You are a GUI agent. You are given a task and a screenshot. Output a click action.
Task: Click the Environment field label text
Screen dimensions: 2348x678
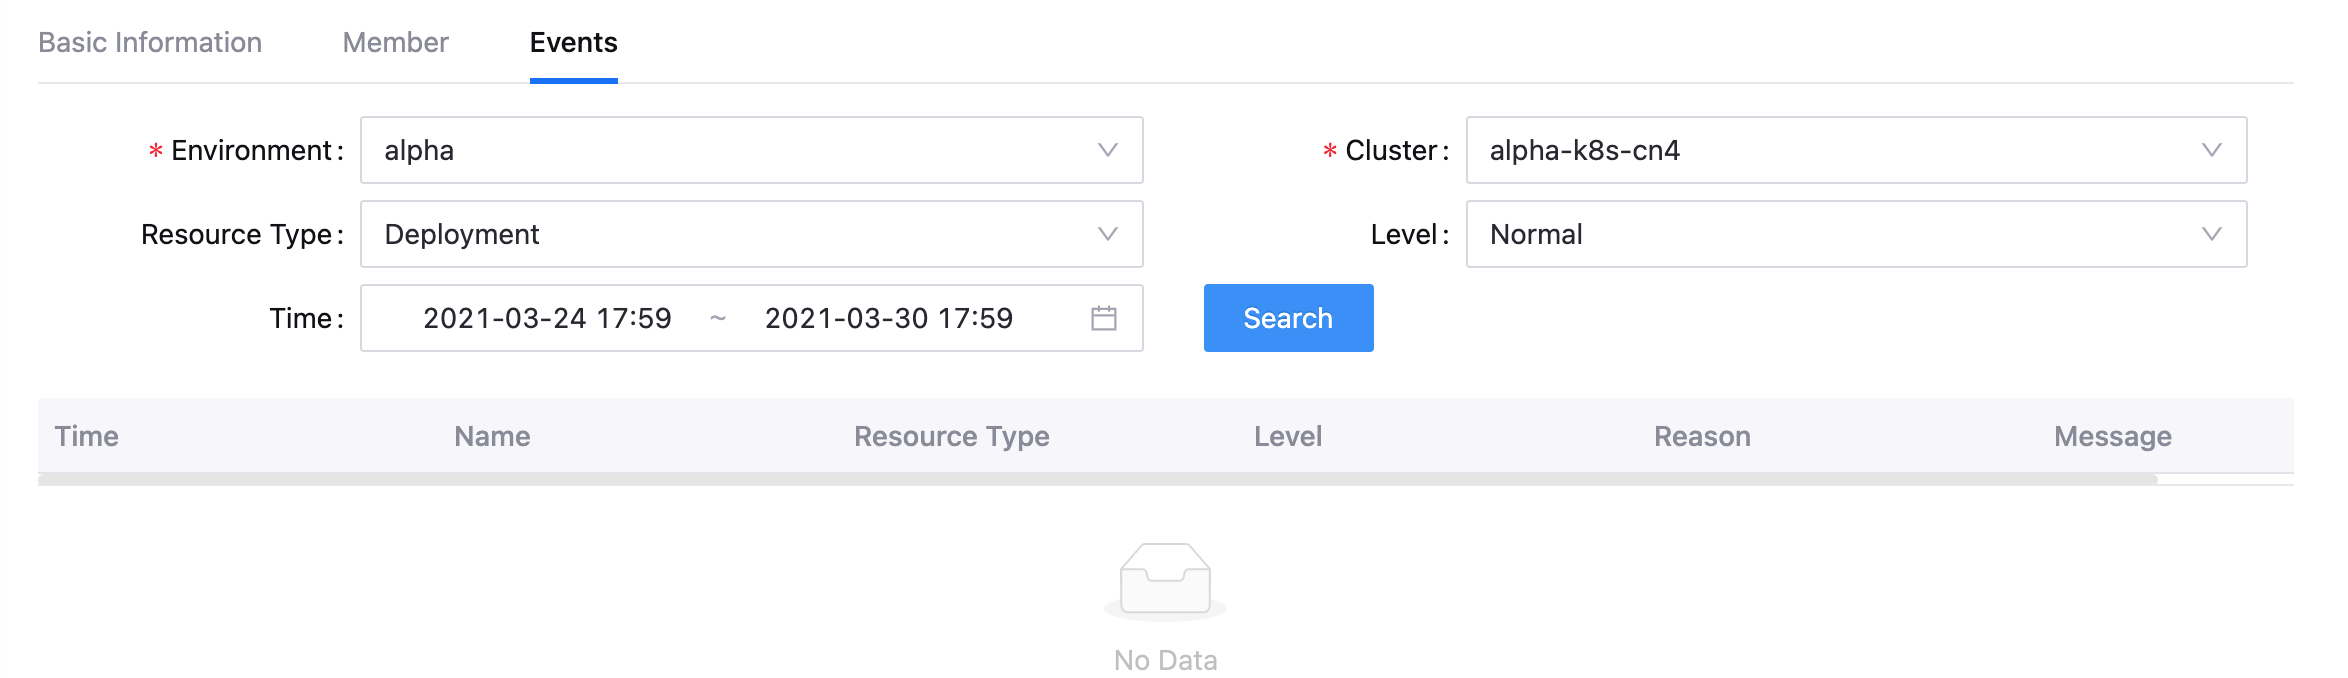pyautogui.click(x=251, y=150)
